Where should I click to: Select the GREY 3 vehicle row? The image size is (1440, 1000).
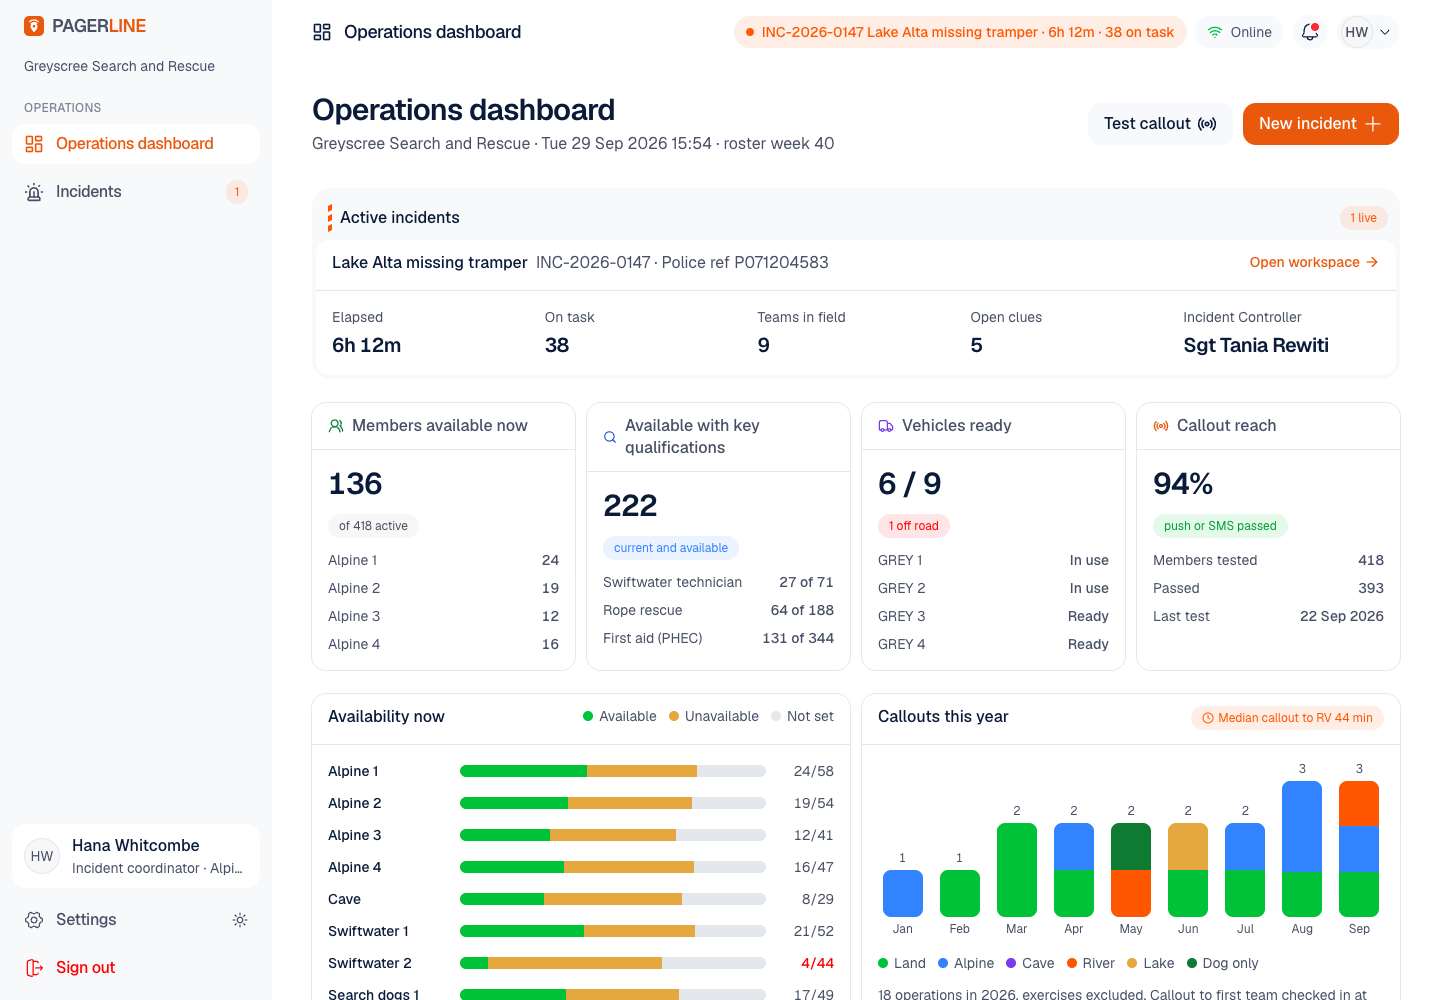point(993,616)
